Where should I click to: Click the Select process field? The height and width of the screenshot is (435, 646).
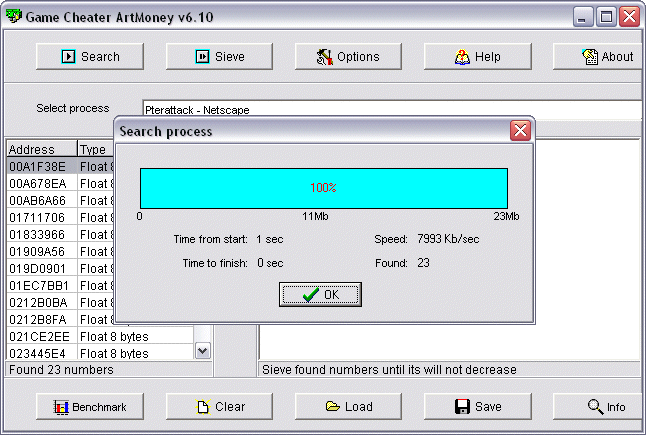point(390,110)
